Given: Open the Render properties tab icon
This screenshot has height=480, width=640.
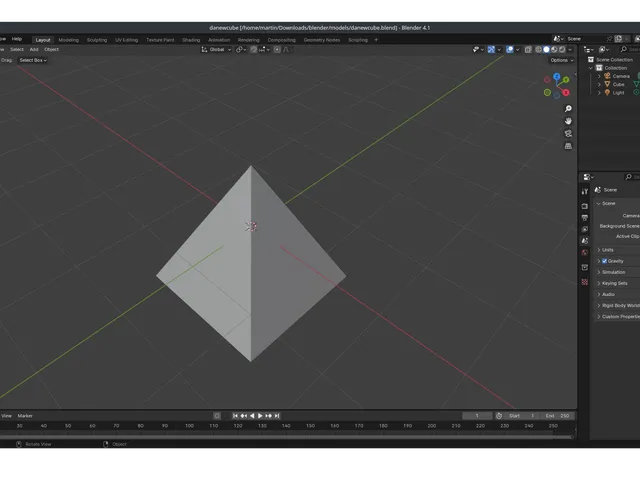Looking at the screenshot, I should point(585,206).
